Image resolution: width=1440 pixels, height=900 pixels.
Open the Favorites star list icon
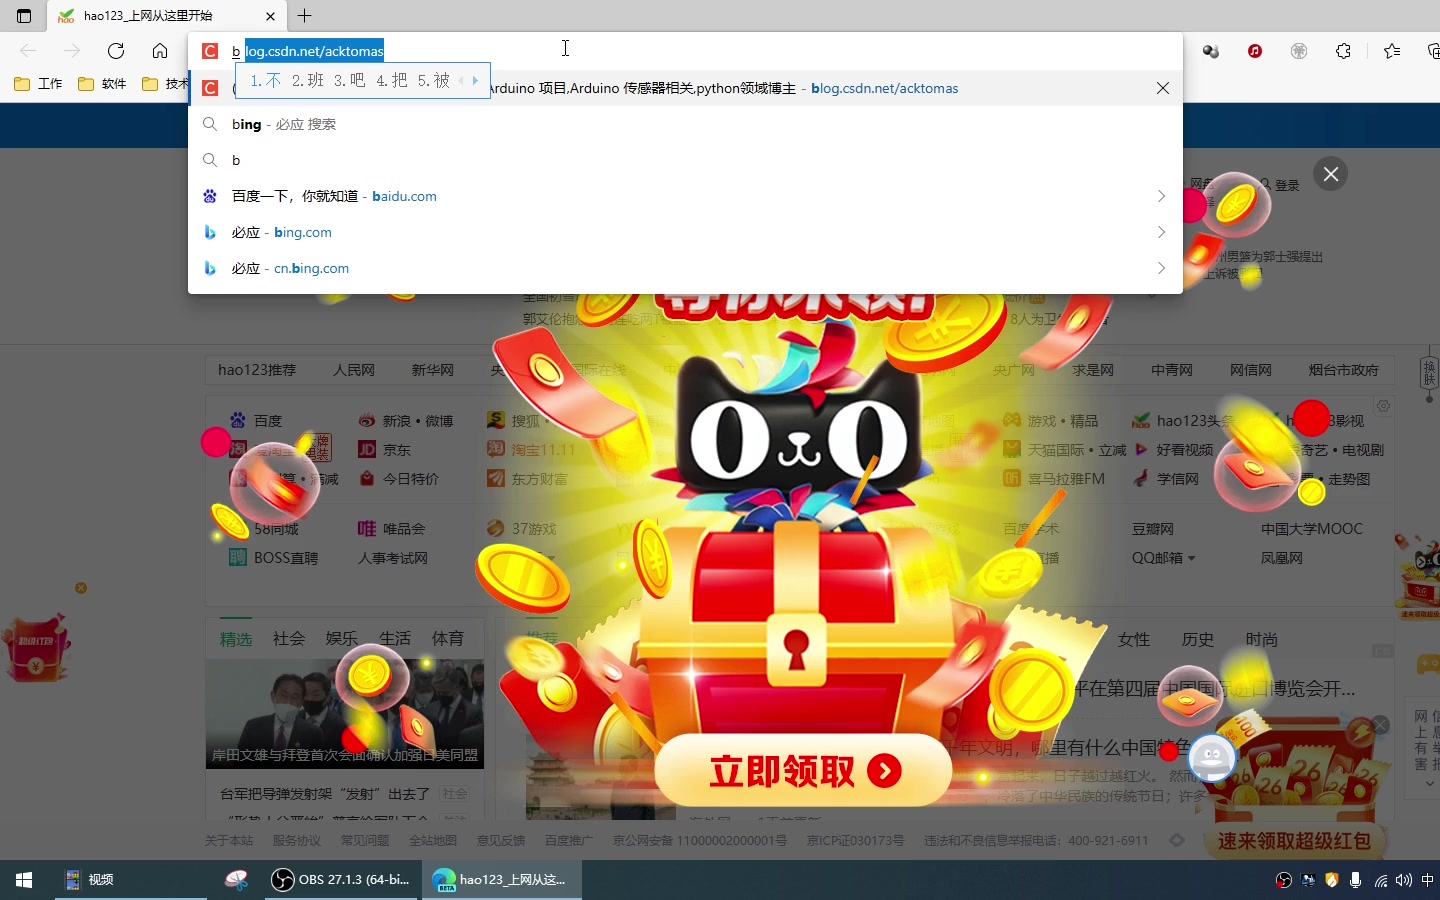[1392, 51]
